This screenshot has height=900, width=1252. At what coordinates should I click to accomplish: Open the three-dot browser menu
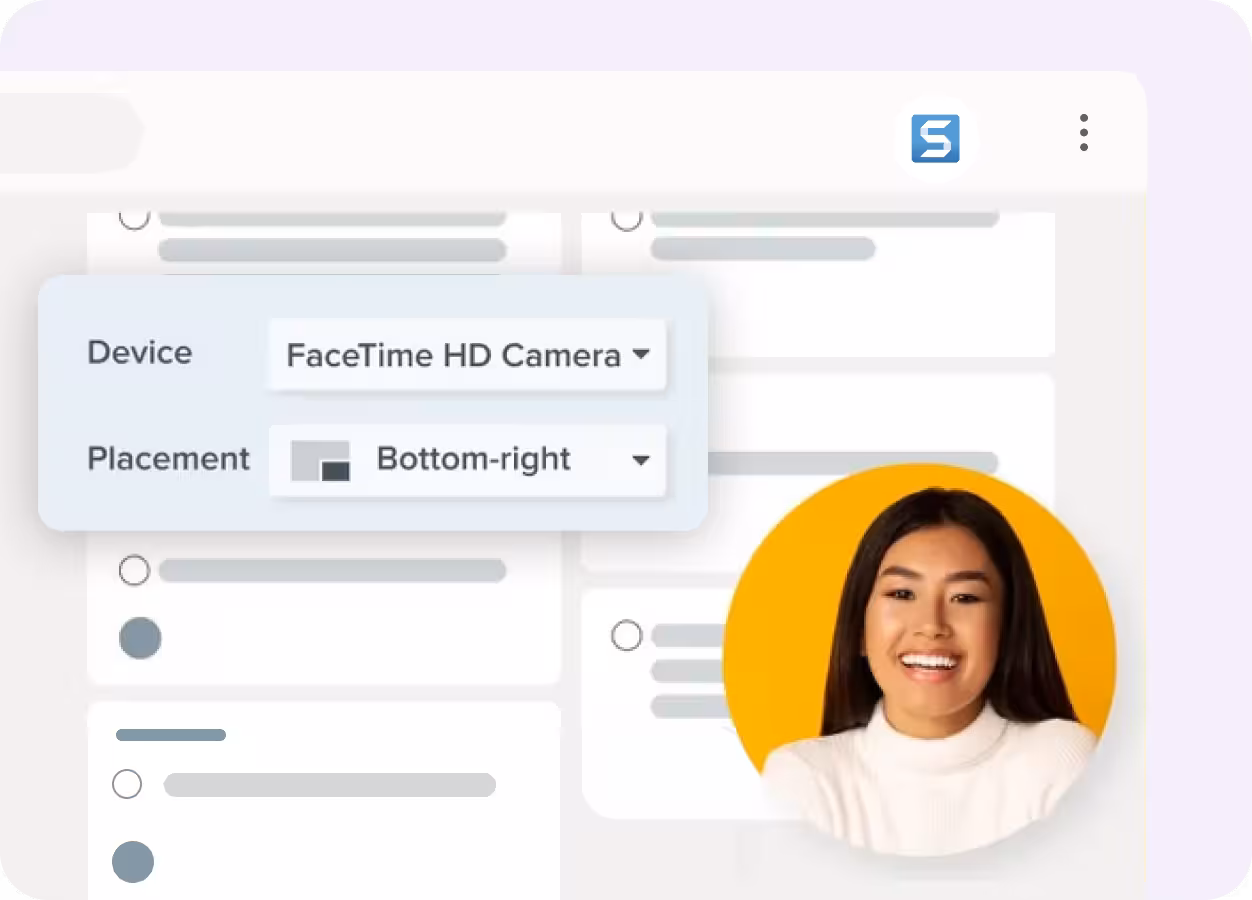click(1084, 133)
